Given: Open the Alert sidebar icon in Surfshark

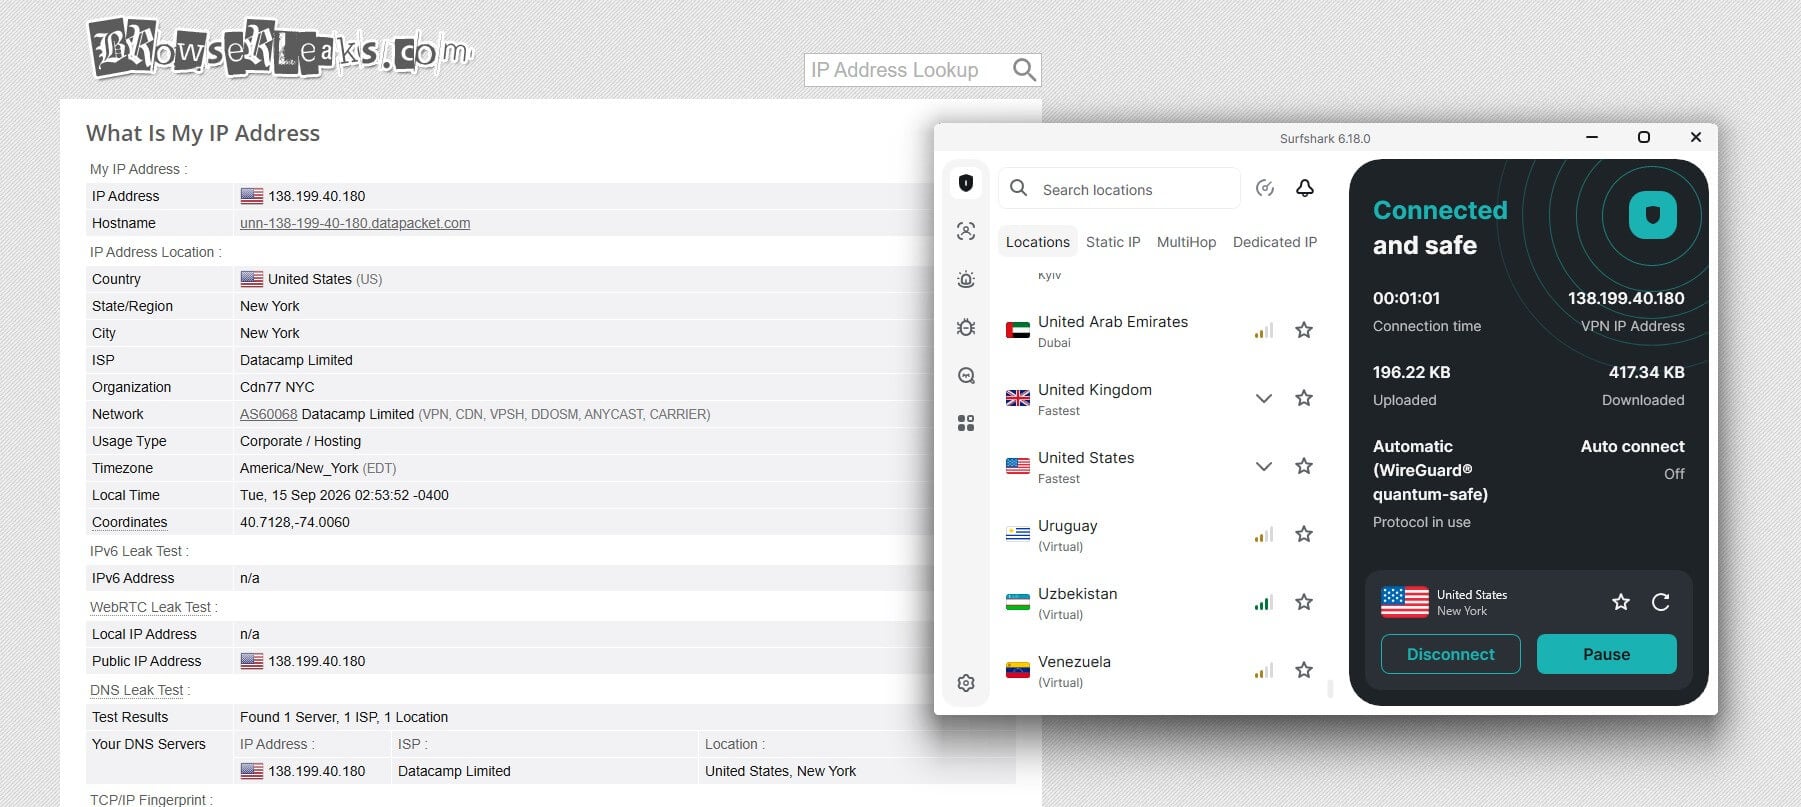Looking at the screenshot, I should click(x=966, y=279).
